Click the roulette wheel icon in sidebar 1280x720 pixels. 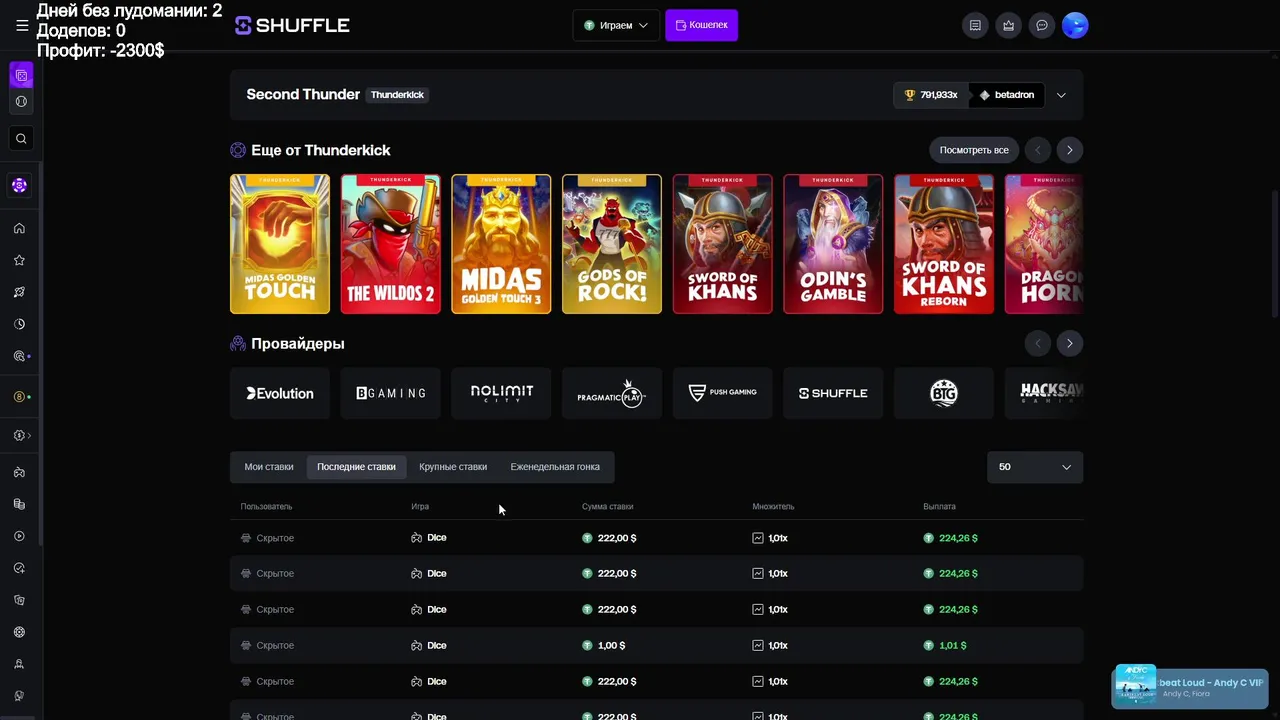point(19,632)
